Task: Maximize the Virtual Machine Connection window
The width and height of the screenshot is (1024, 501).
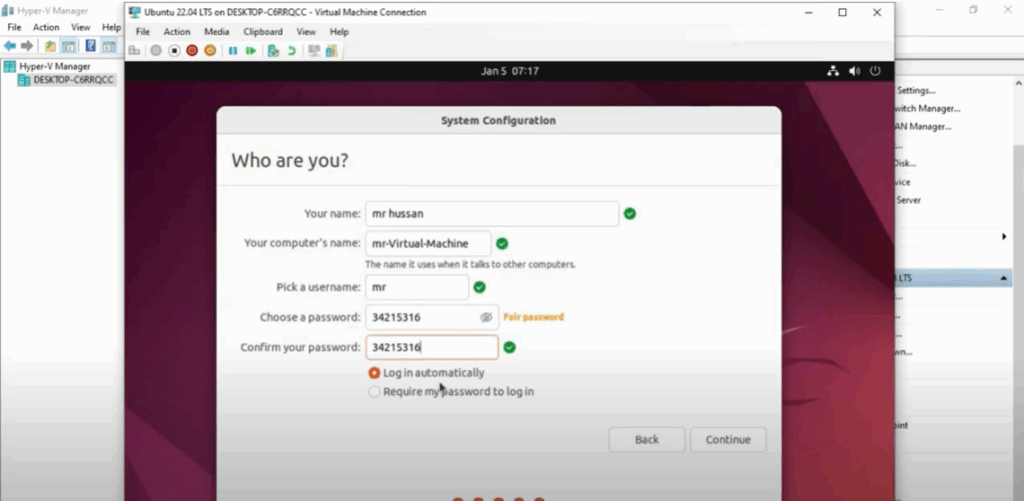Action: click(842, 12)
